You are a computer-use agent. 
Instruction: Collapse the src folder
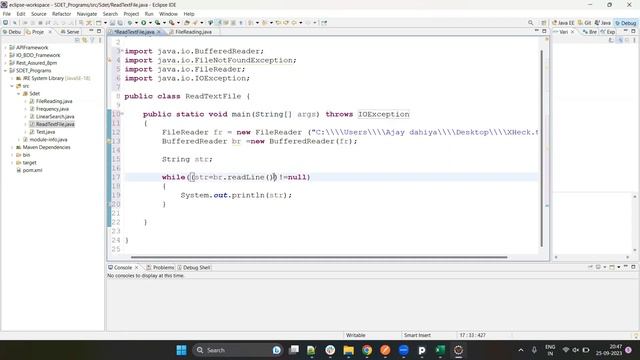12,86
